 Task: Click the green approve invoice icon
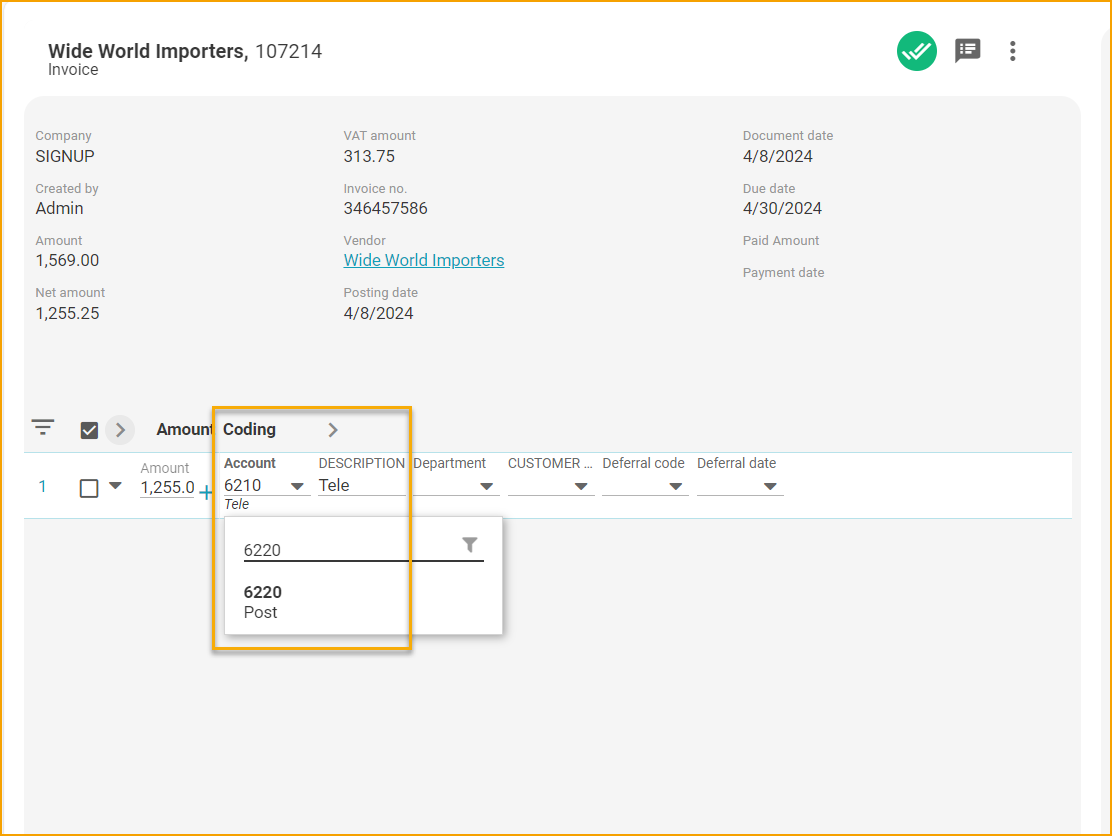coord(917,51)
